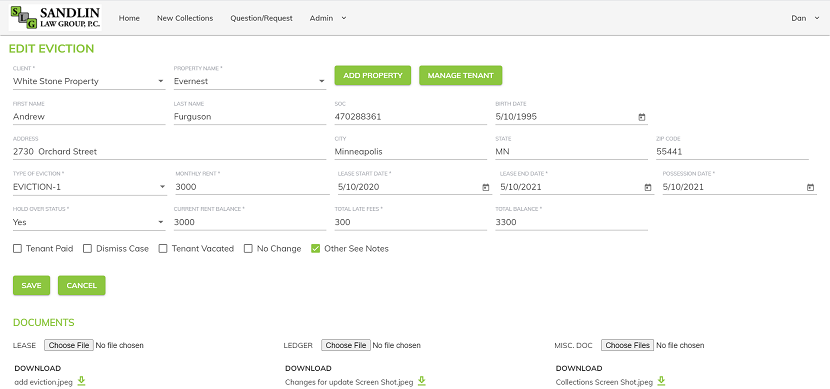Enable the Tenant Vacated checkbox
The width and height of the screenshot is (830, 389).
click(163, 249)
